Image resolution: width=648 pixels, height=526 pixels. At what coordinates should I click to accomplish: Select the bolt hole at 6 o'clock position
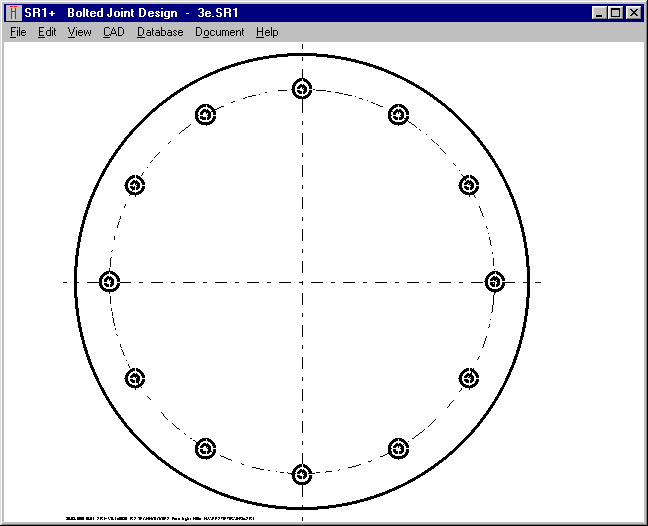pyautogui.click(x=302, y=474)
